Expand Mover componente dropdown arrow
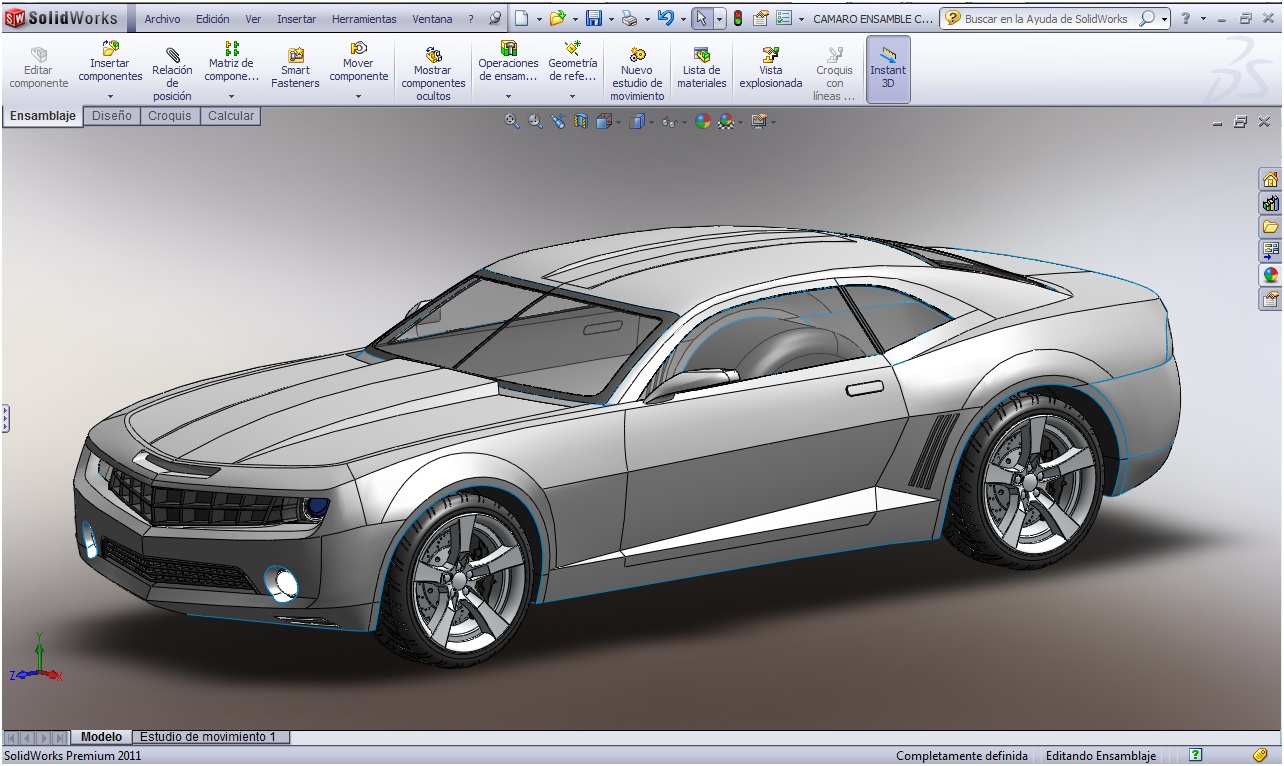This screenshot has width=1284, height=766. (x=358, y=97)
